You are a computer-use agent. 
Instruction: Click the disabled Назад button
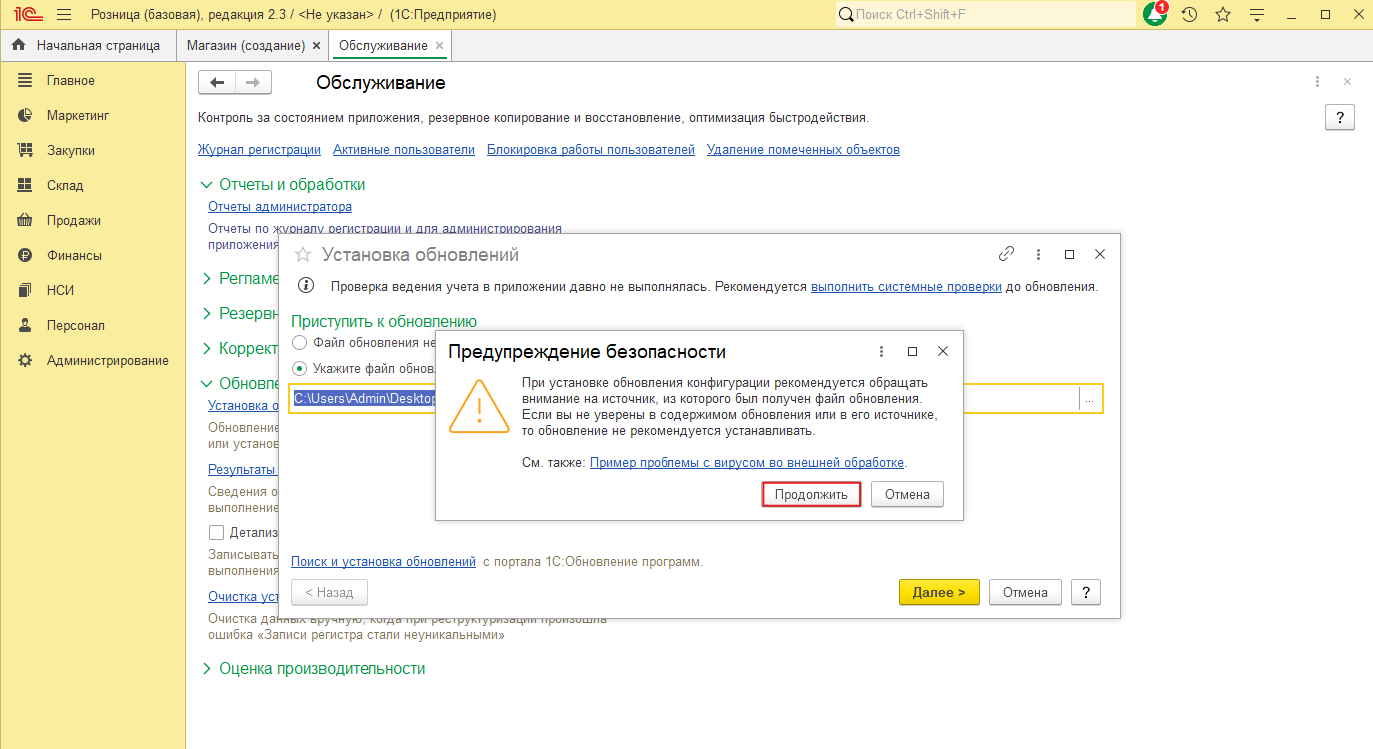pyautogui.click(x=329, y=592)
